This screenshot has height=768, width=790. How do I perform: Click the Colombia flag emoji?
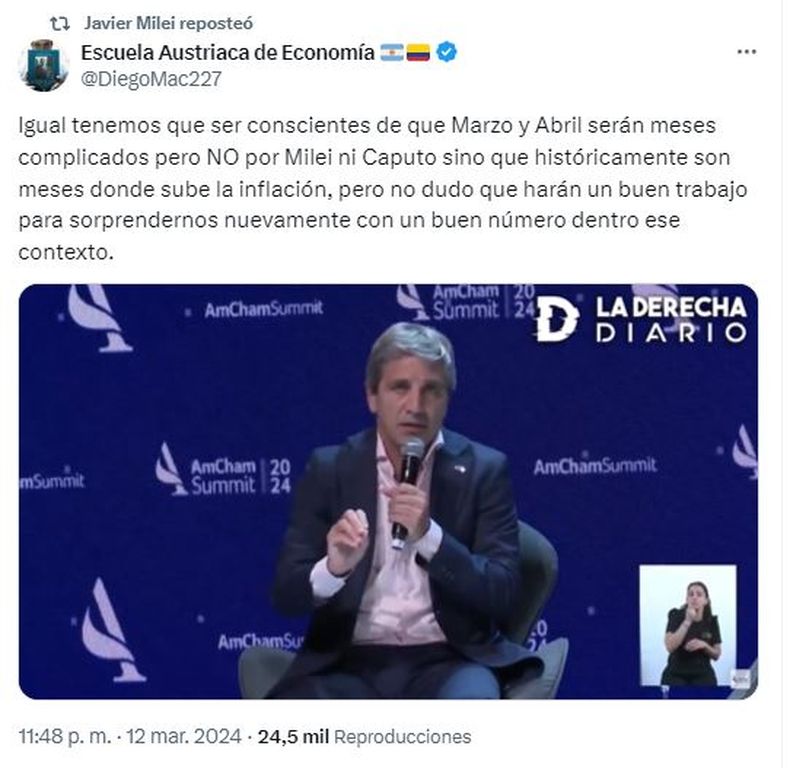click(x=418, y=52)
